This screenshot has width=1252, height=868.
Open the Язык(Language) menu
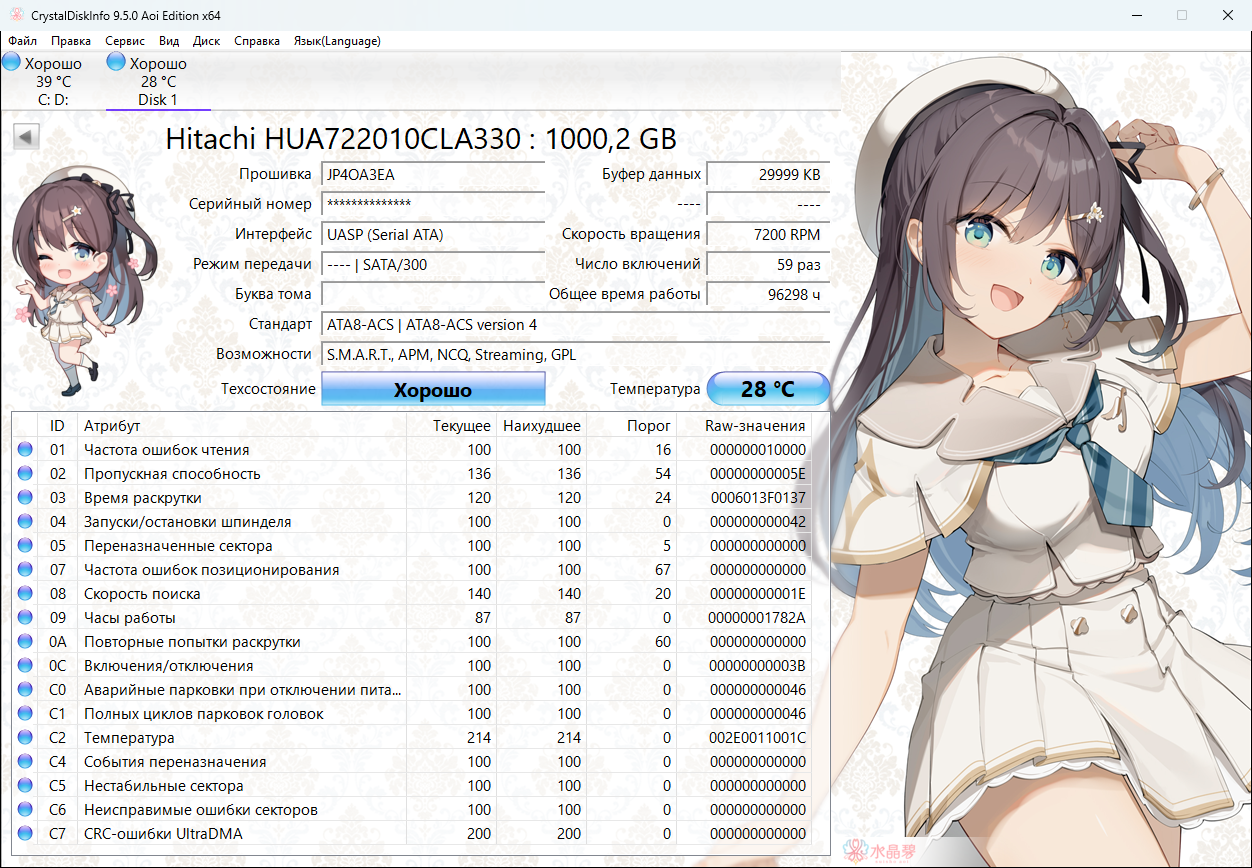(x=336, y=41)
